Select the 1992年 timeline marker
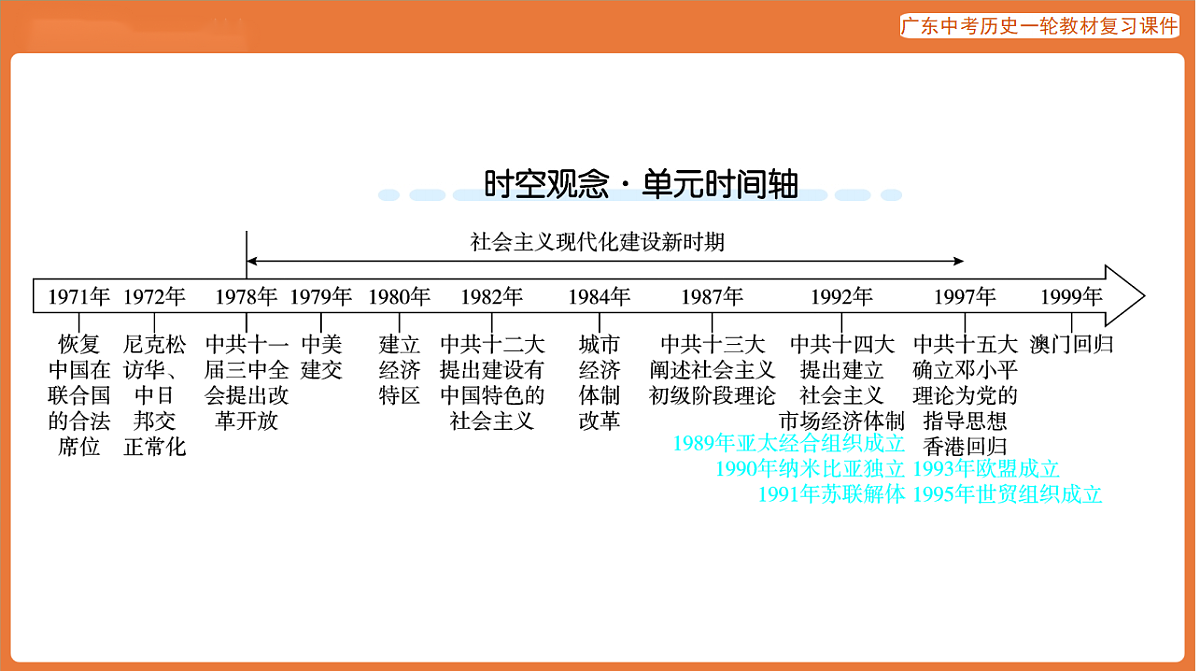The height and width of the screenshot is (671, 1200). 841,296
